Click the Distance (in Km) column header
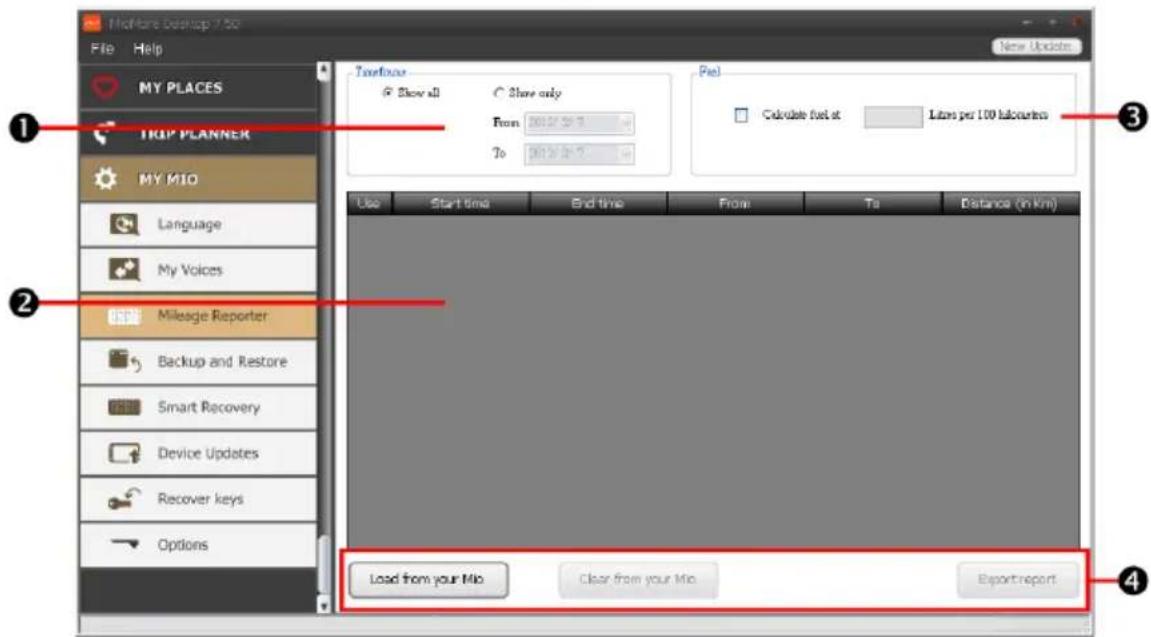 coord(1010,203)
